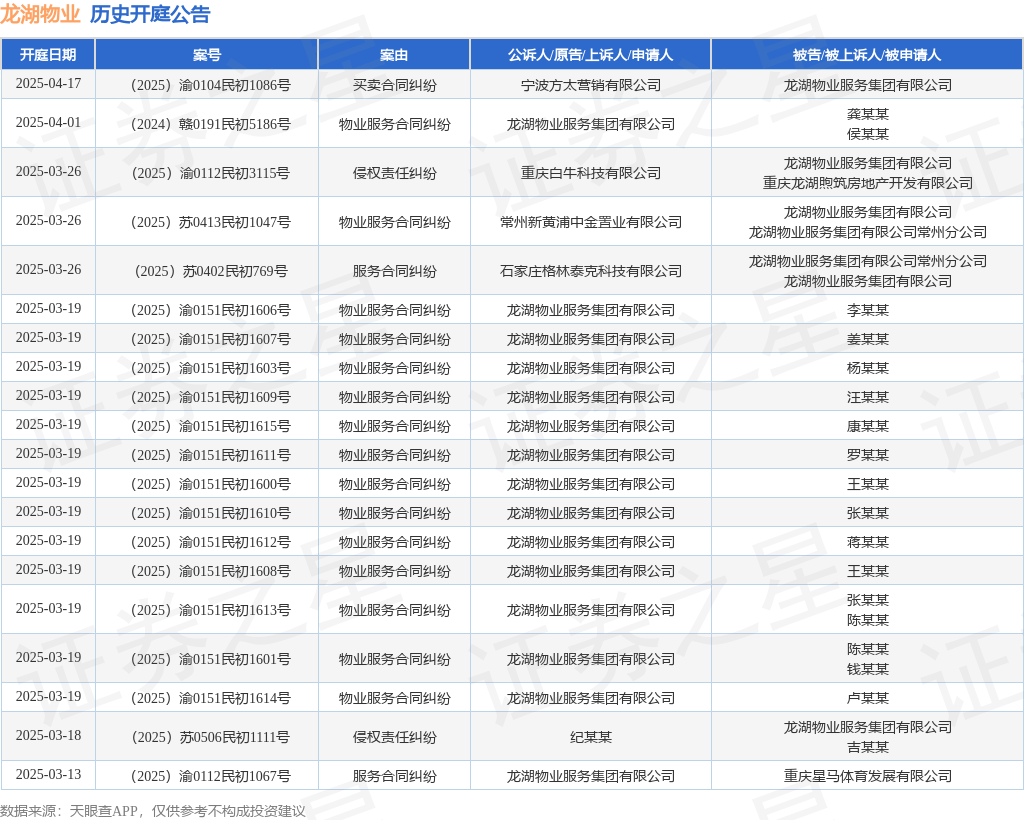Click defendant 龚某某
Screen dimensions: 1024x820
click(868, 114)
